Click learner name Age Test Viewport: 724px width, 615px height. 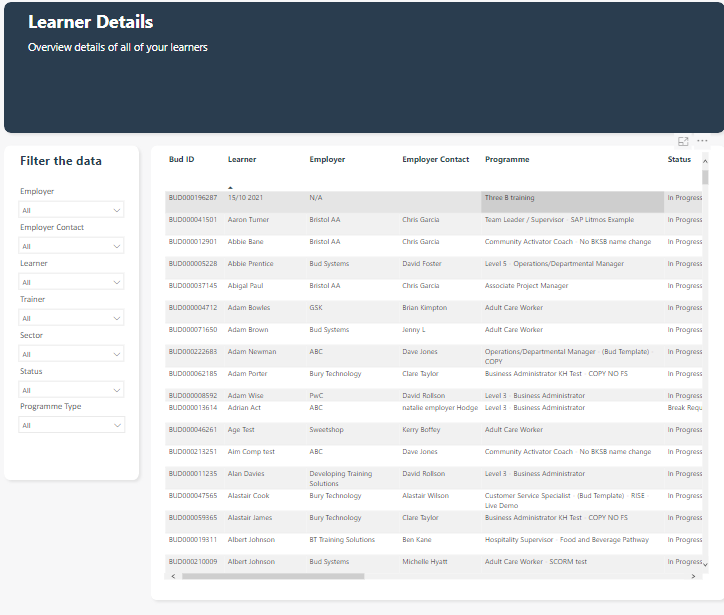241,430
